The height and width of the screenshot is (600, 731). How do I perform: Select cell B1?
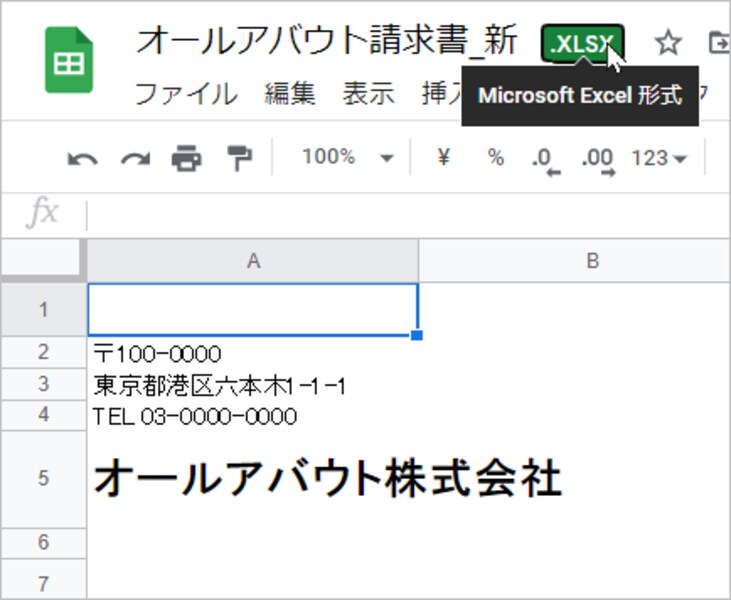574,309
